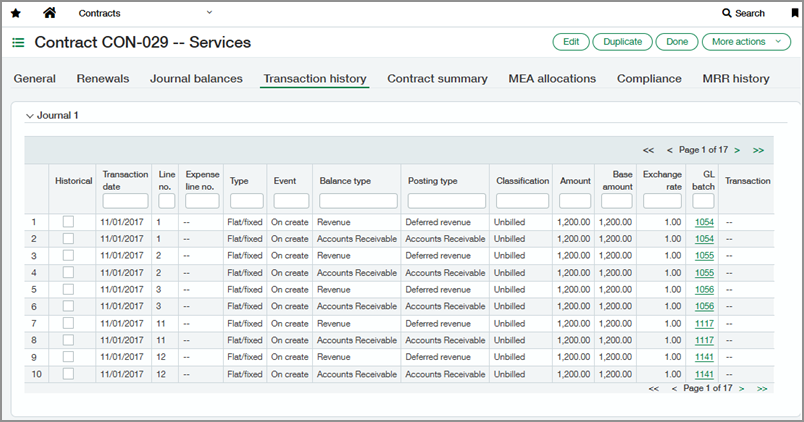The width and height of the screenshot is (804, 422).
Task: Collapse the Journal 1 section
Action: (x=29, y=115)
